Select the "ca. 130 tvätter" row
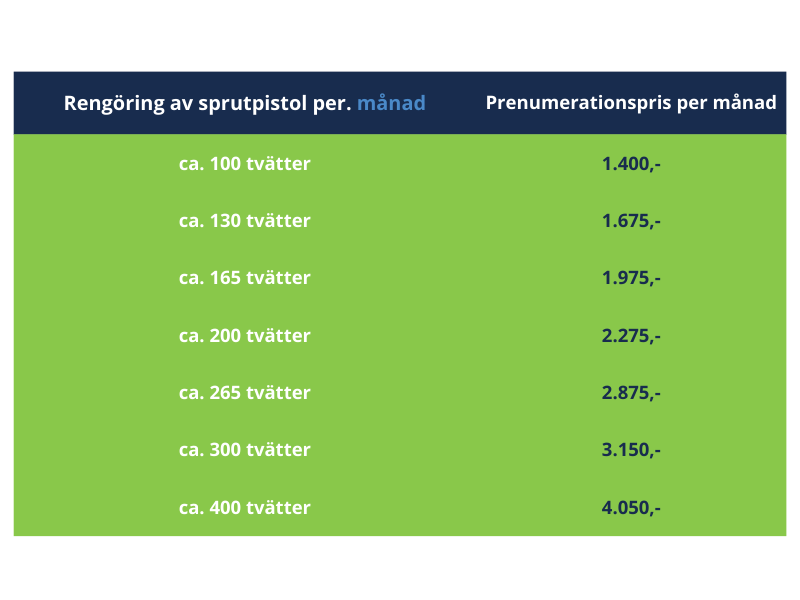This screenshot has height=600, width=800. point(400,221)
